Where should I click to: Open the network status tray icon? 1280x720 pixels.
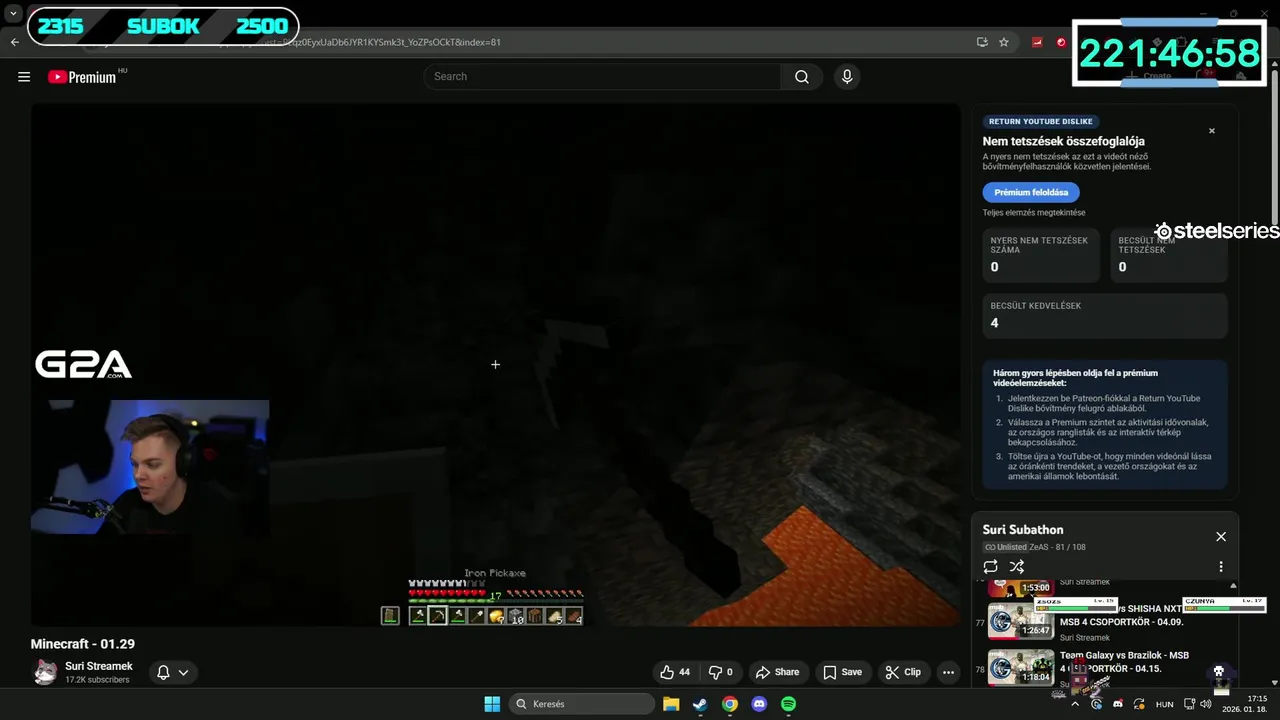1189,704
